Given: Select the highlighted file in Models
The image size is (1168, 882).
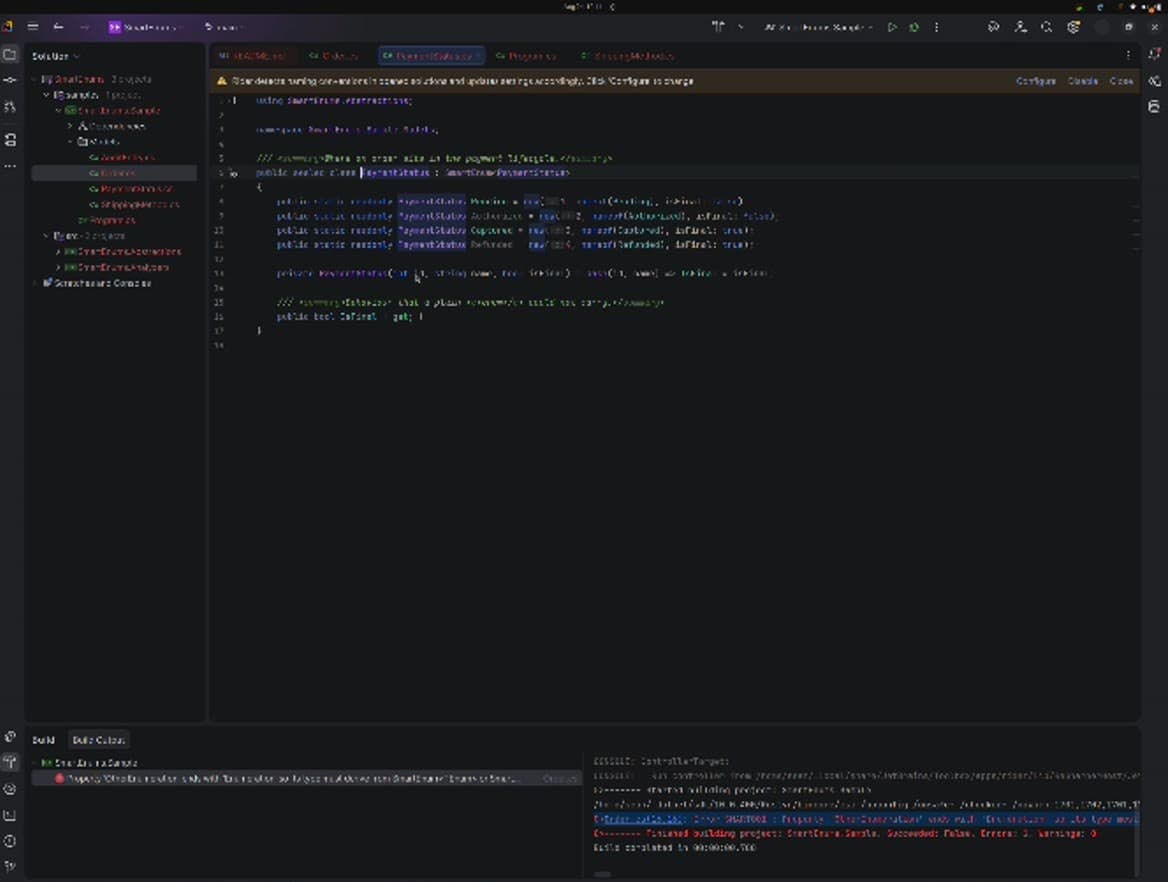Looking at the screenshot, I should 114,173.
